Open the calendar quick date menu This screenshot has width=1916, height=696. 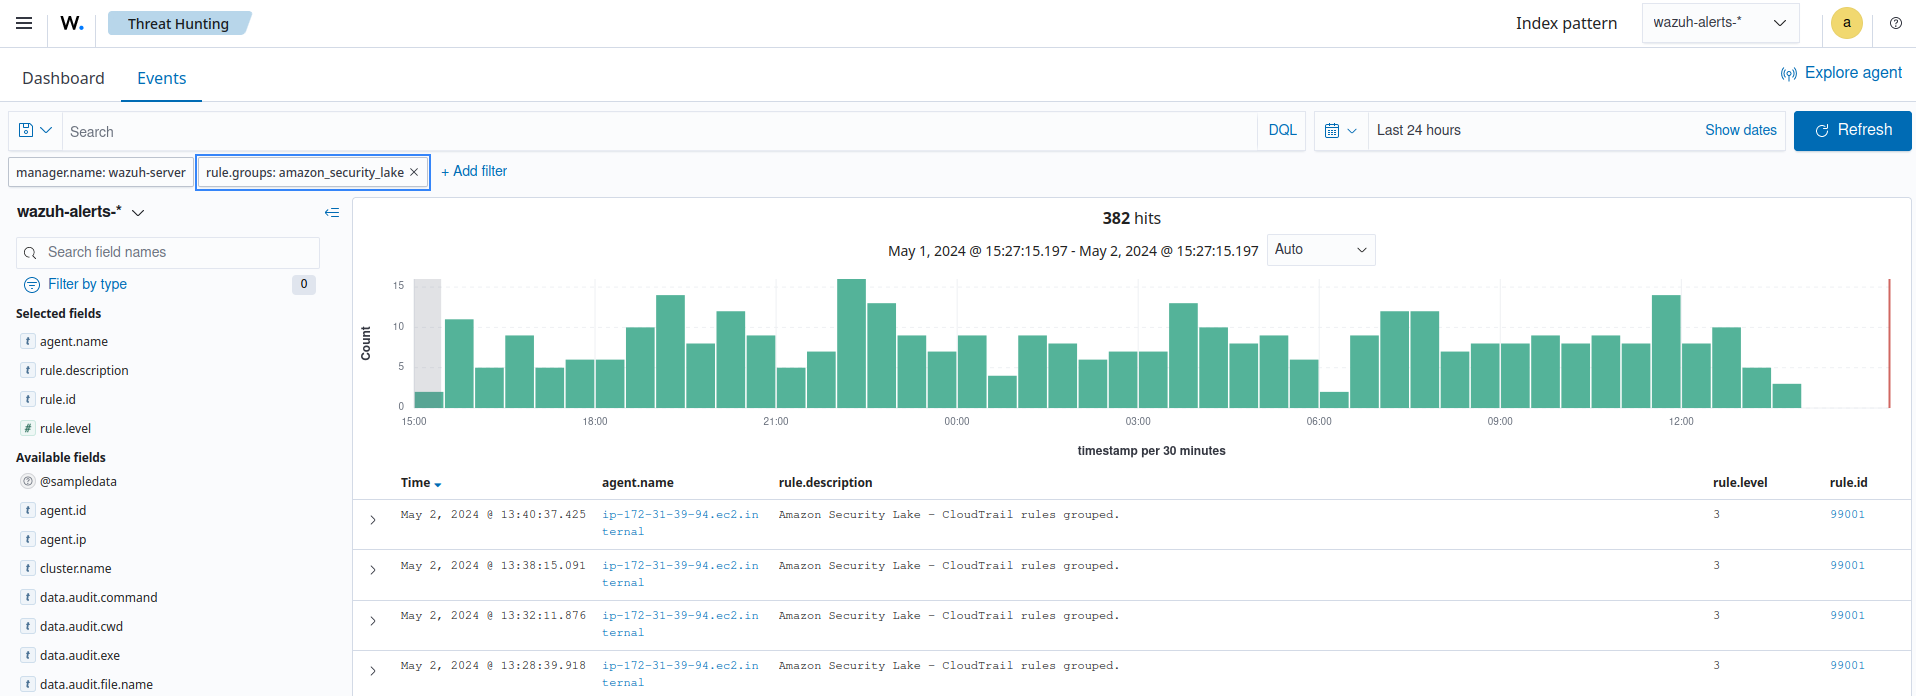click(1340, 131)
